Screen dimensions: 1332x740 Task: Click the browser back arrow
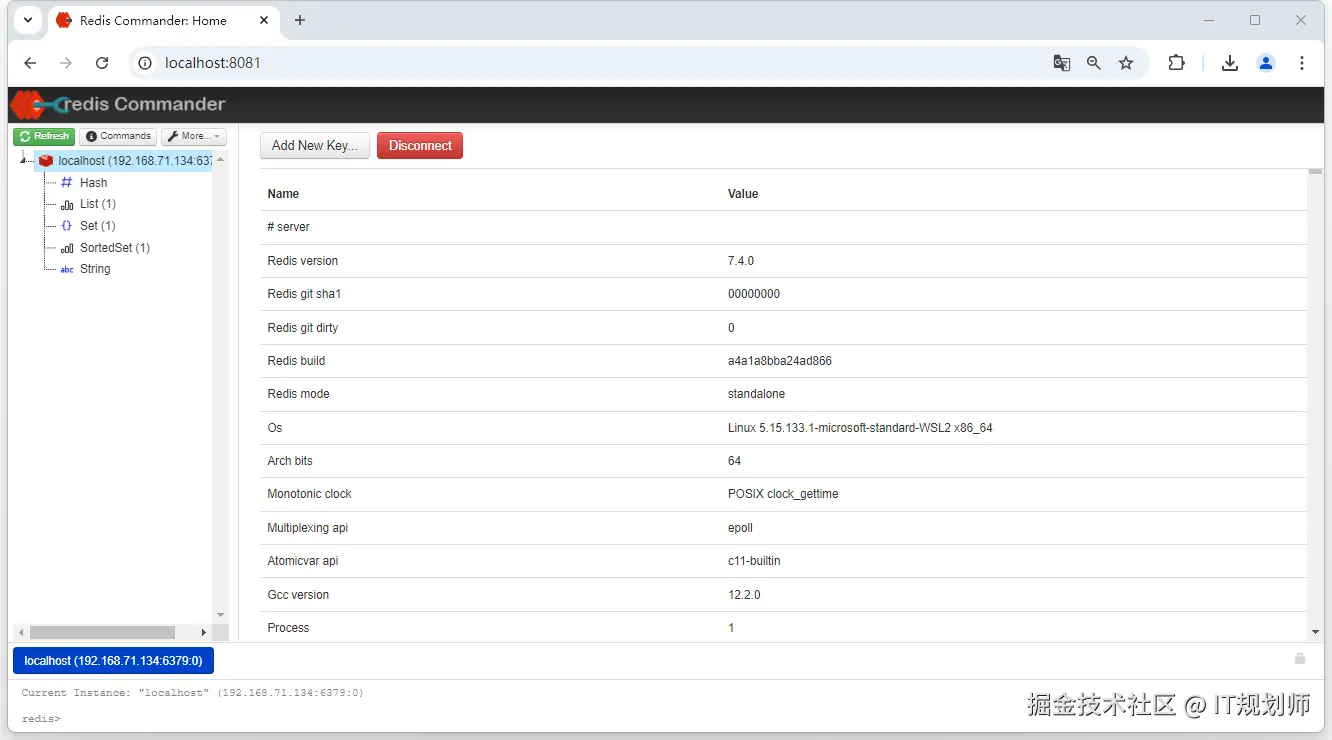coord(30,63)
